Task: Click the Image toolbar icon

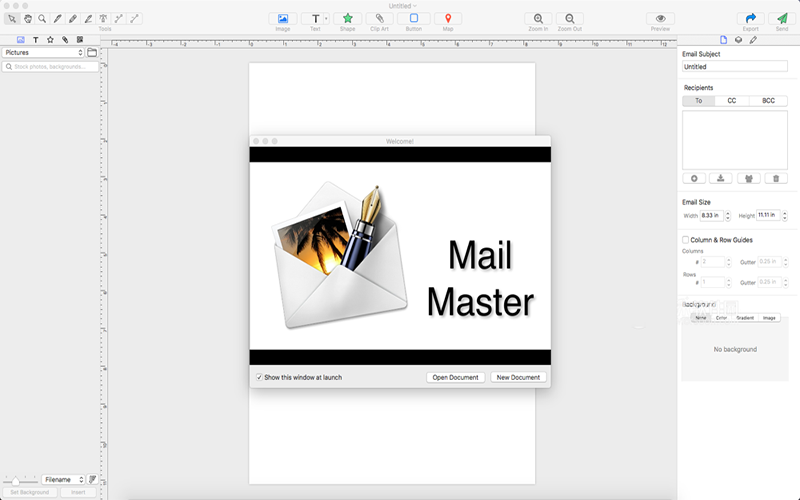Action: pos(283,19)
